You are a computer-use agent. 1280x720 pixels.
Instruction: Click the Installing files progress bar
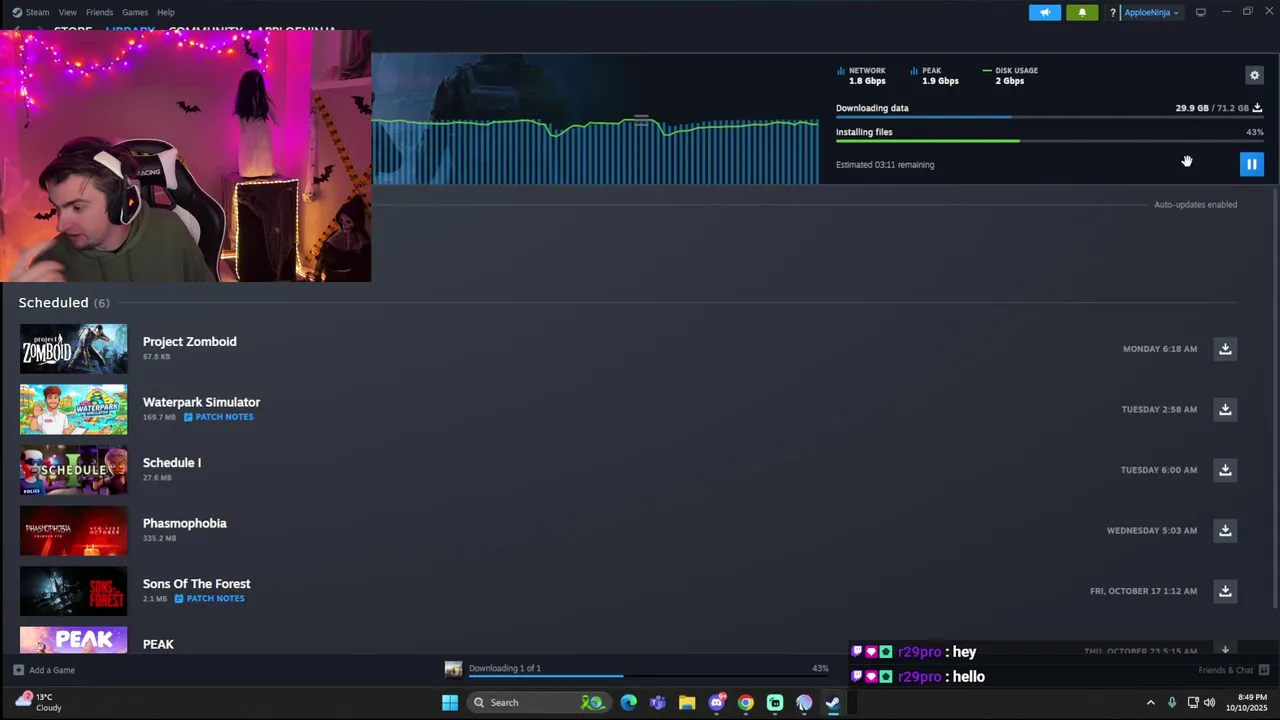point(1049,141)
